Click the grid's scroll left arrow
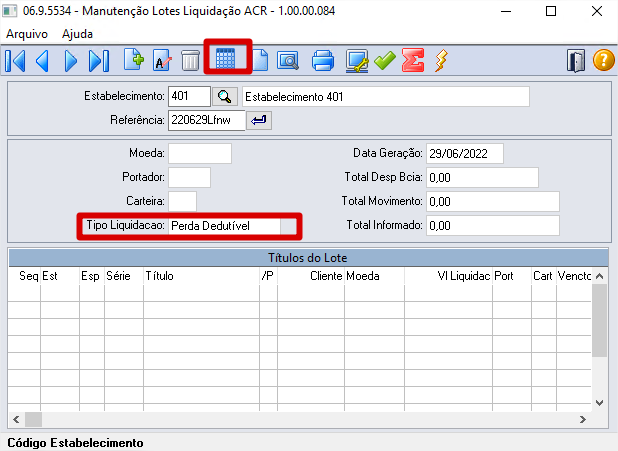The image size is (618, 451). (16, 419)
